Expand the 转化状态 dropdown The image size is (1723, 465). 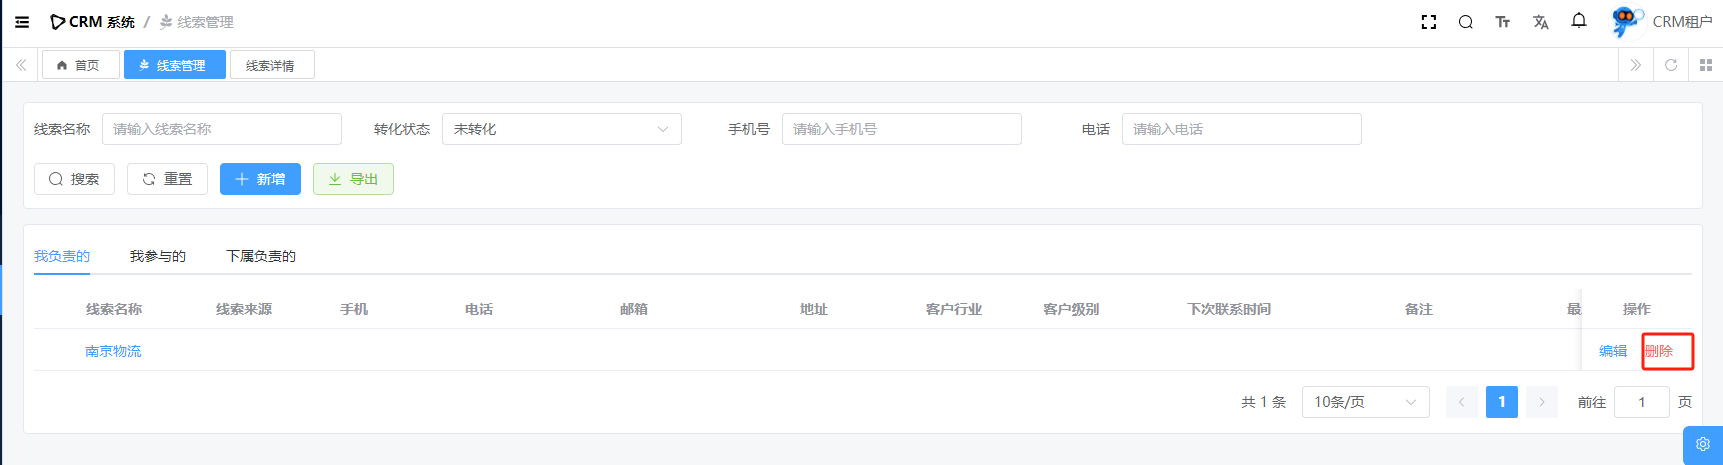point(561,129)
